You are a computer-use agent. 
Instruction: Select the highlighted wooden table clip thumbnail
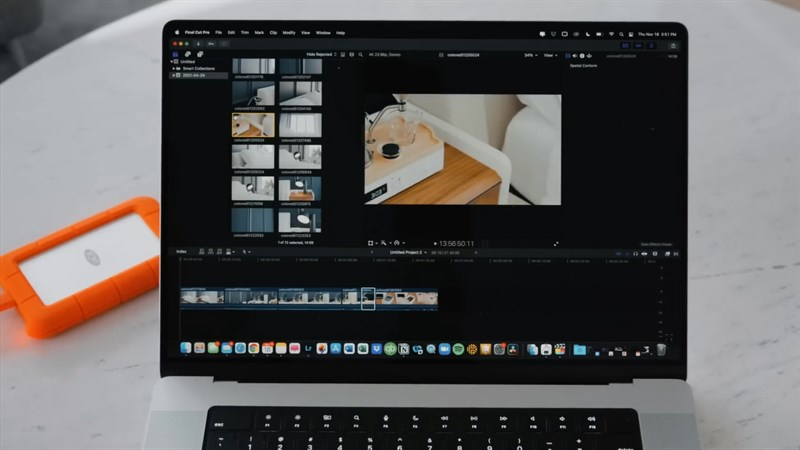[x=253, y=125]
